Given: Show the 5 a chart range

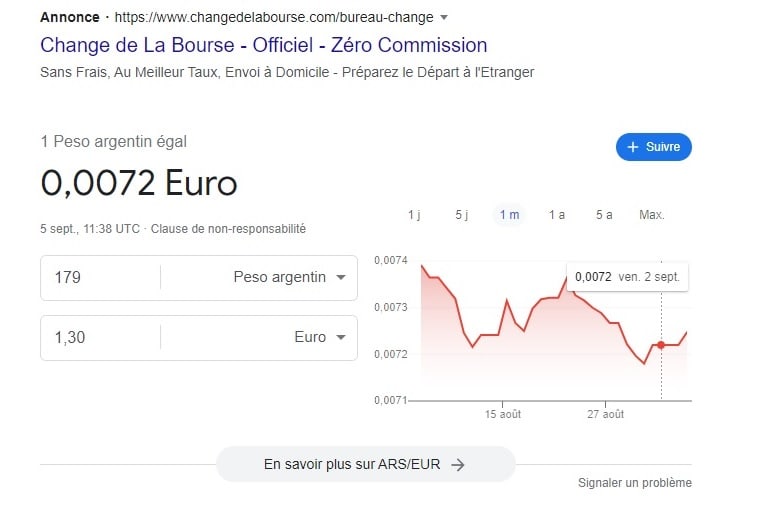Looking at the screenshot, I should (x=604, y=215).
